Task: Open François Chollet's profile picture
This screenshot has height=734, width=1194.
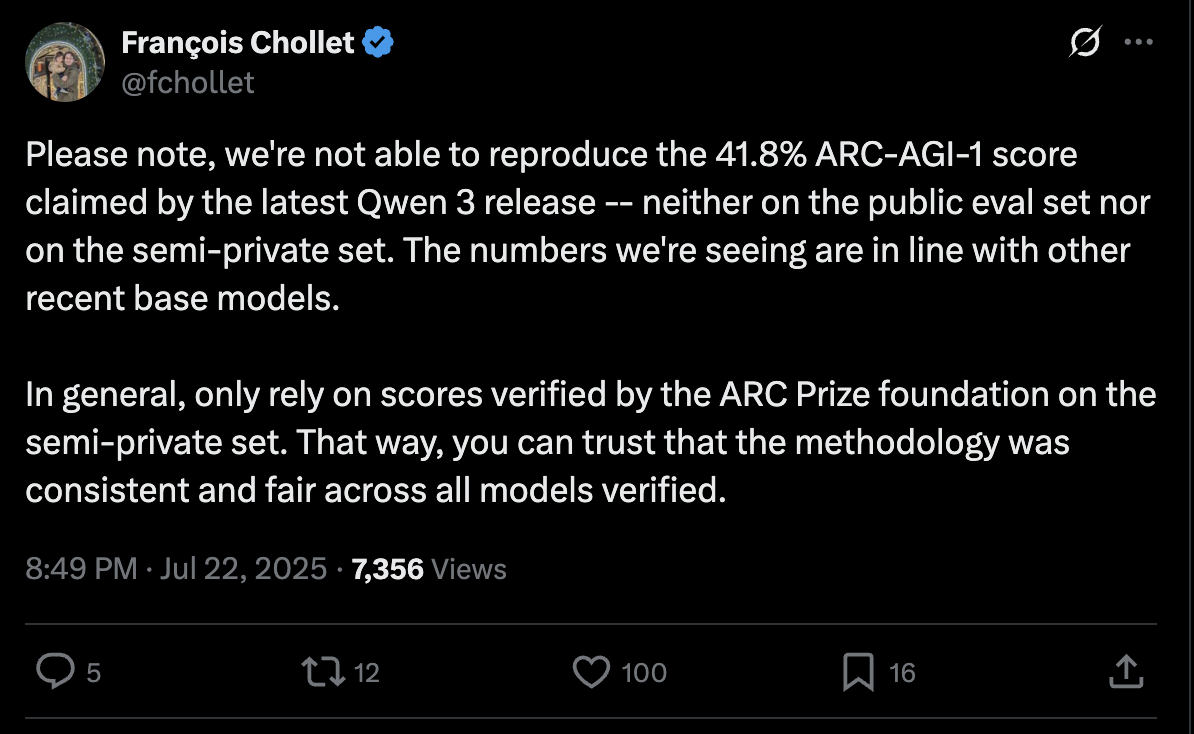Action: [x=64, y=62]
